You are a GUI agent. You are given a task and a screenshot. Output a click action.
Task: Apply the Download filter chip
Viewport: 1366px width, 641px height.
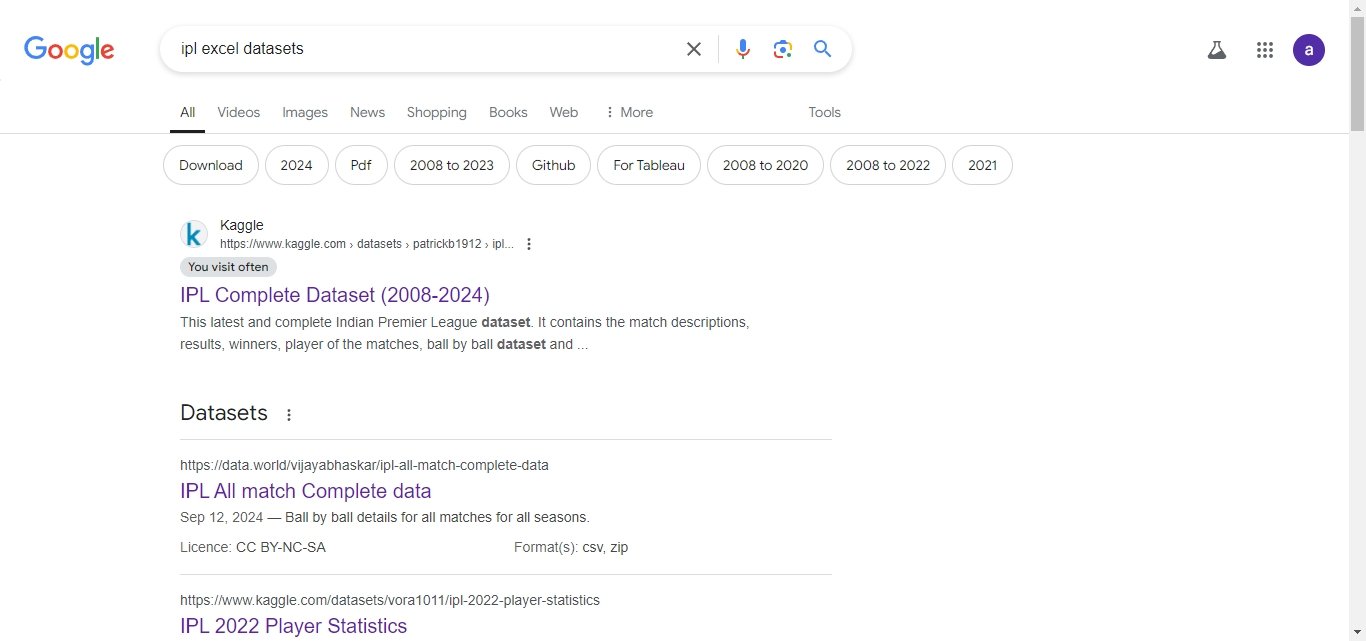click(211, 165)
